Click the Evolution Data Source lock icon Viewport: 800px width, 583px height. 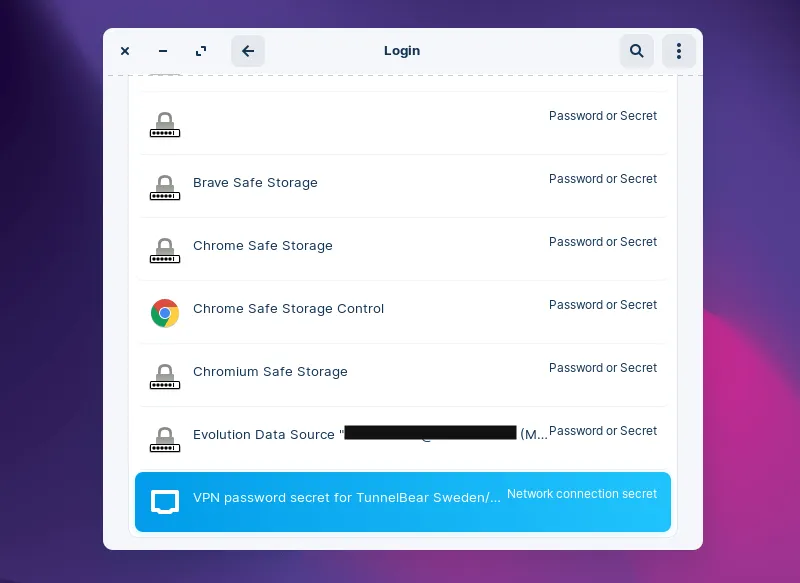tap(165, 439)
